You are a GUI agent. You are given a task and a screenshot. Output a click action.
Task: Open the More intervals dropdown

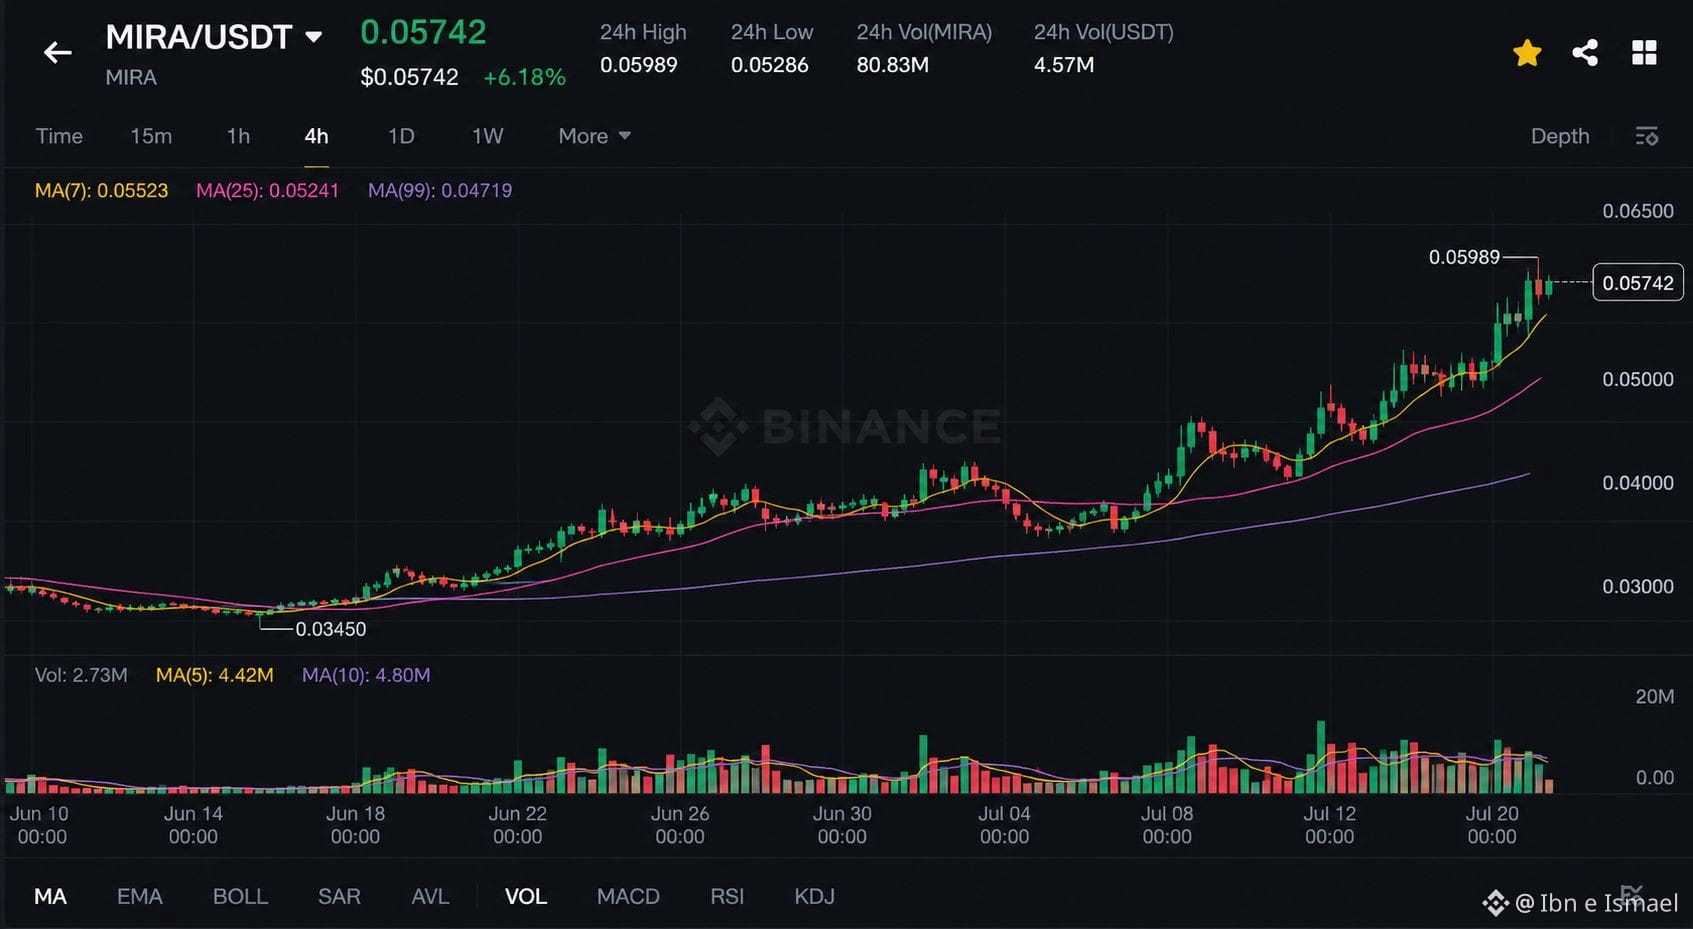click(x=594, y=136)
